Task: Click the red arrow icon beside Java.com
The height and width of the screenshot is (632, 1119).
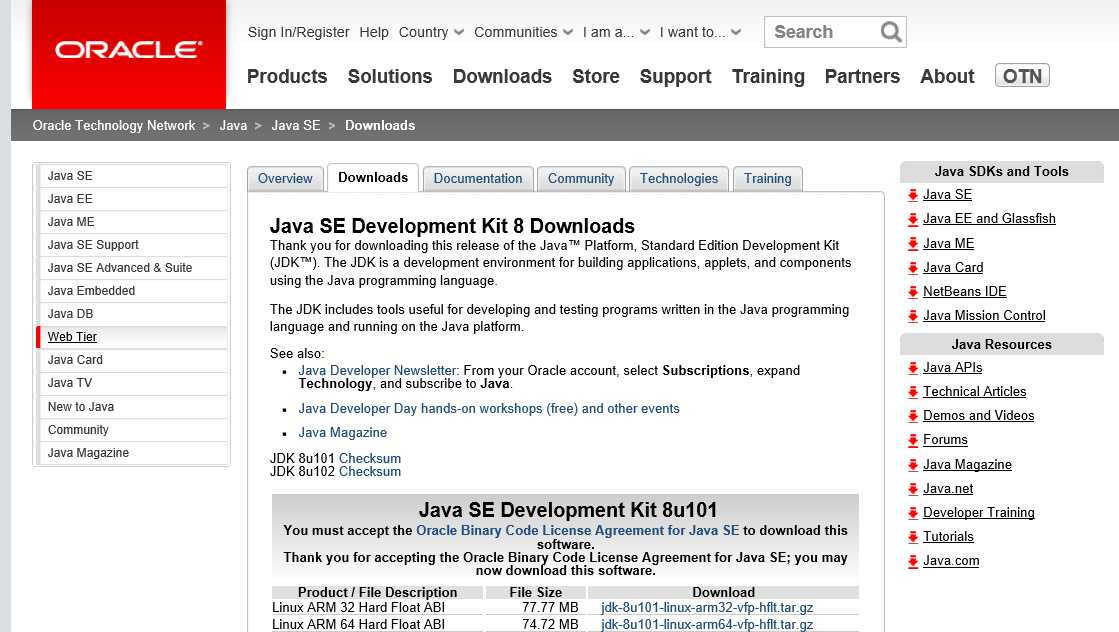Action: tap(913, 561)
